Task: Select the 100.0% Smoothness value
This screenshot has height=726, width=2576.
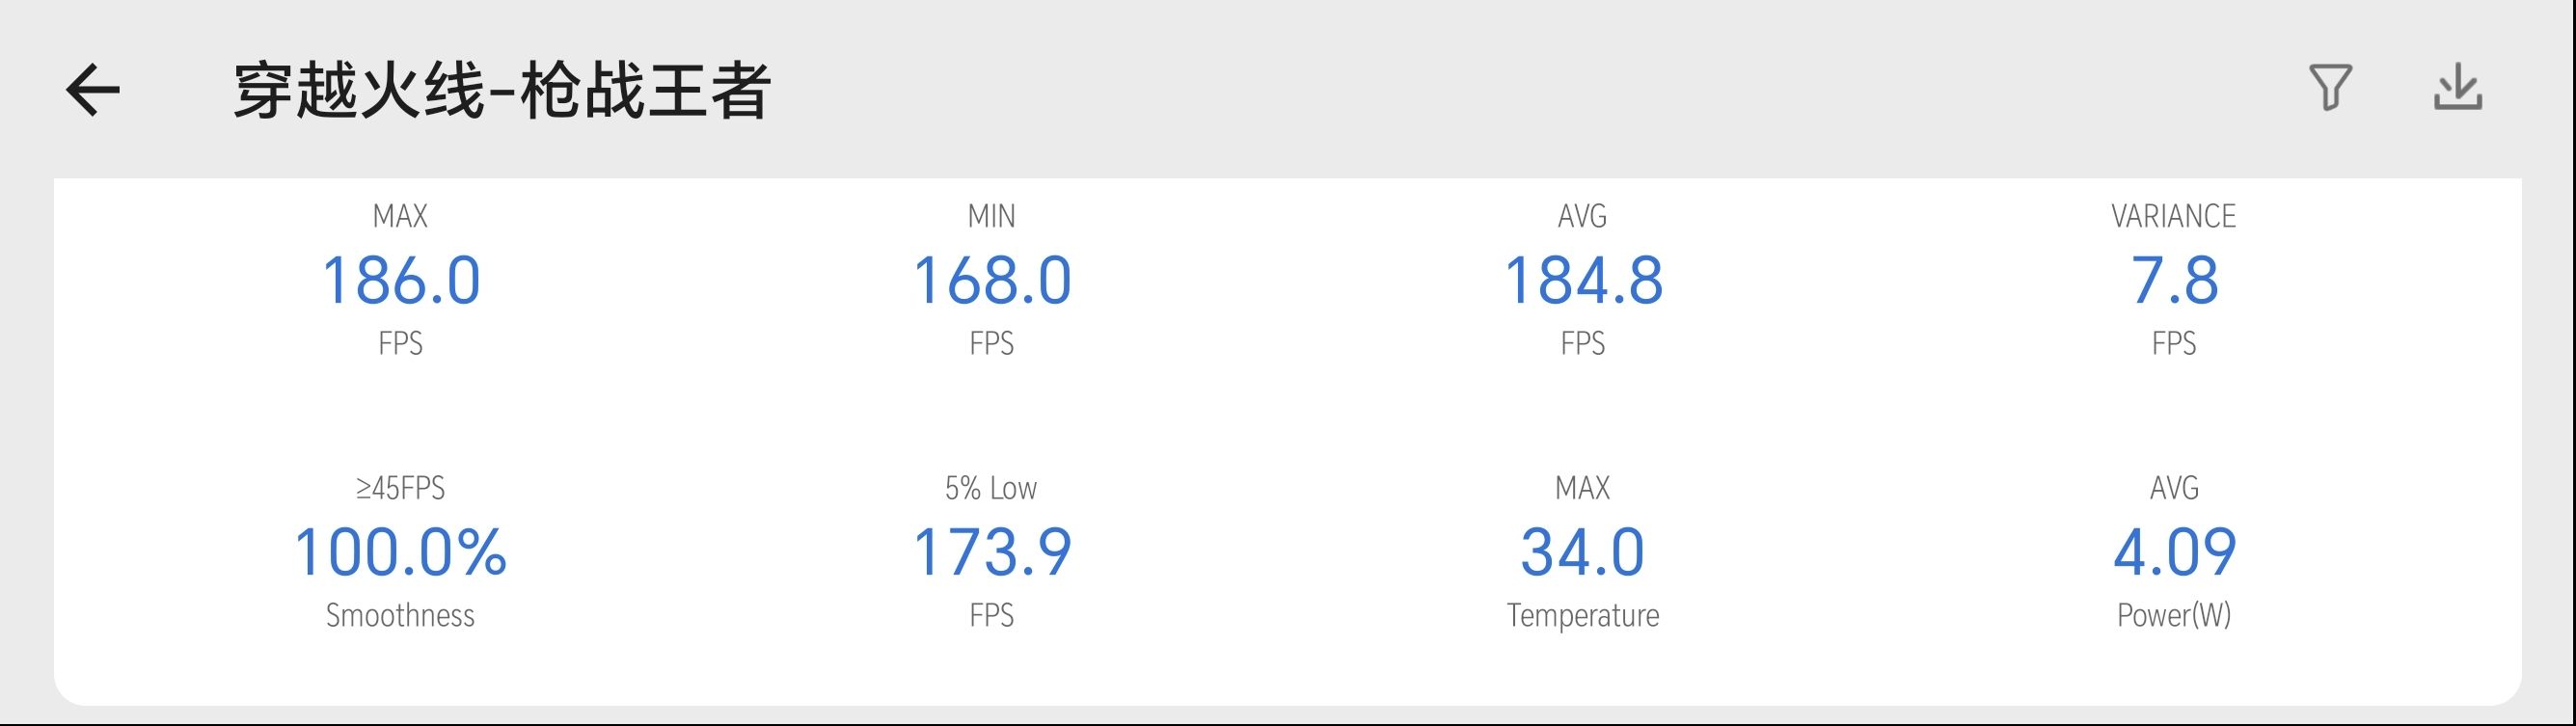Action: click(400, 552)
